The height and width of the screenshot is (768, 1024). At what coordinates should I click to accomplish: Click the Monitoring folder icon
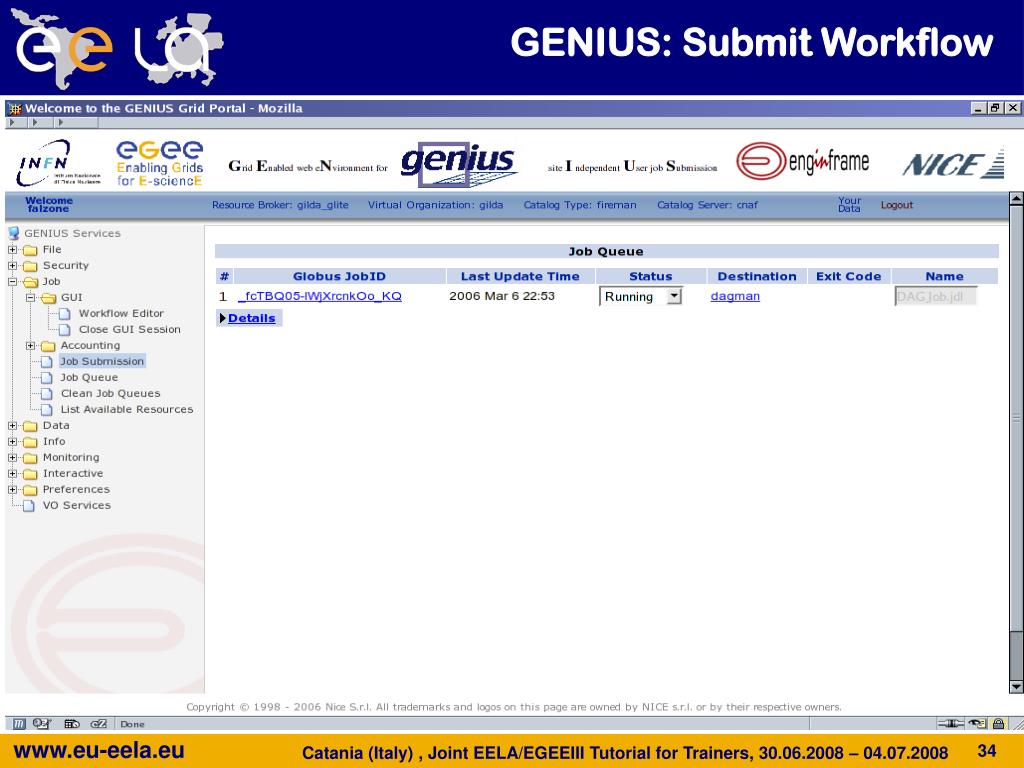pyautogui.click(x=30, y=458)
